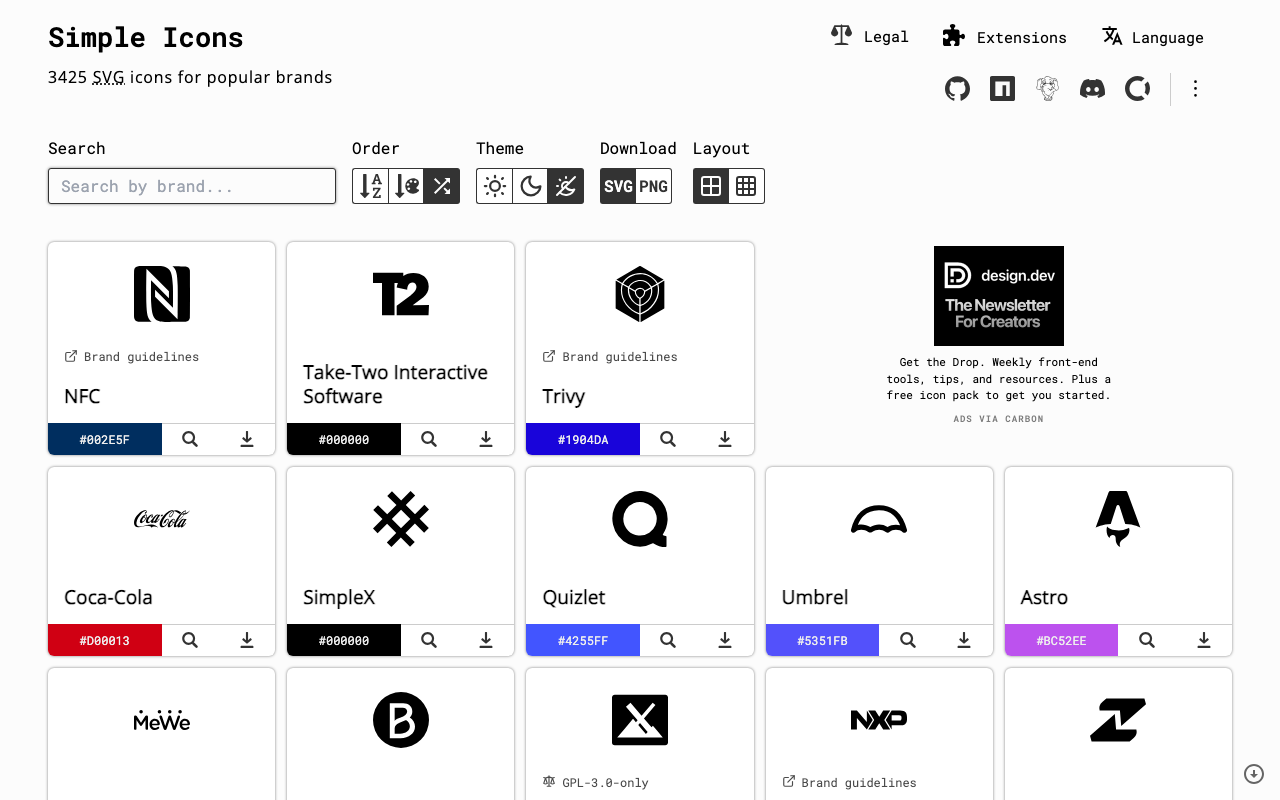1280x800 pixels.
Task: Open the GPL-3.0-only license link
Action: pyautogui.click(x=596, y=783)
